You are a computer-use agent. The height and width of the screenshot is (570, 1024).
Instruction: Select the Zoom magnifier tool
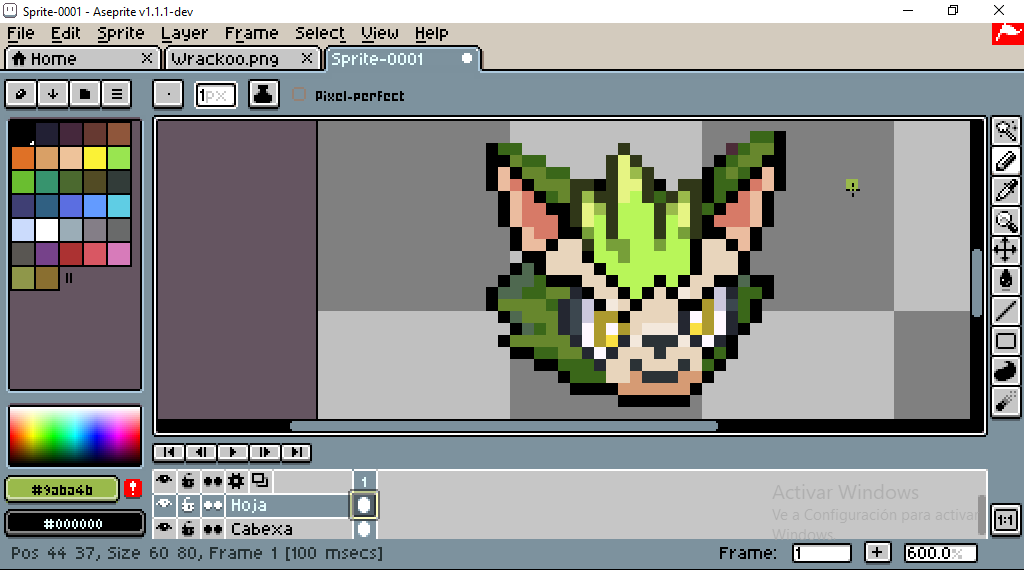pyautogui.click(x=1006, y=221)
